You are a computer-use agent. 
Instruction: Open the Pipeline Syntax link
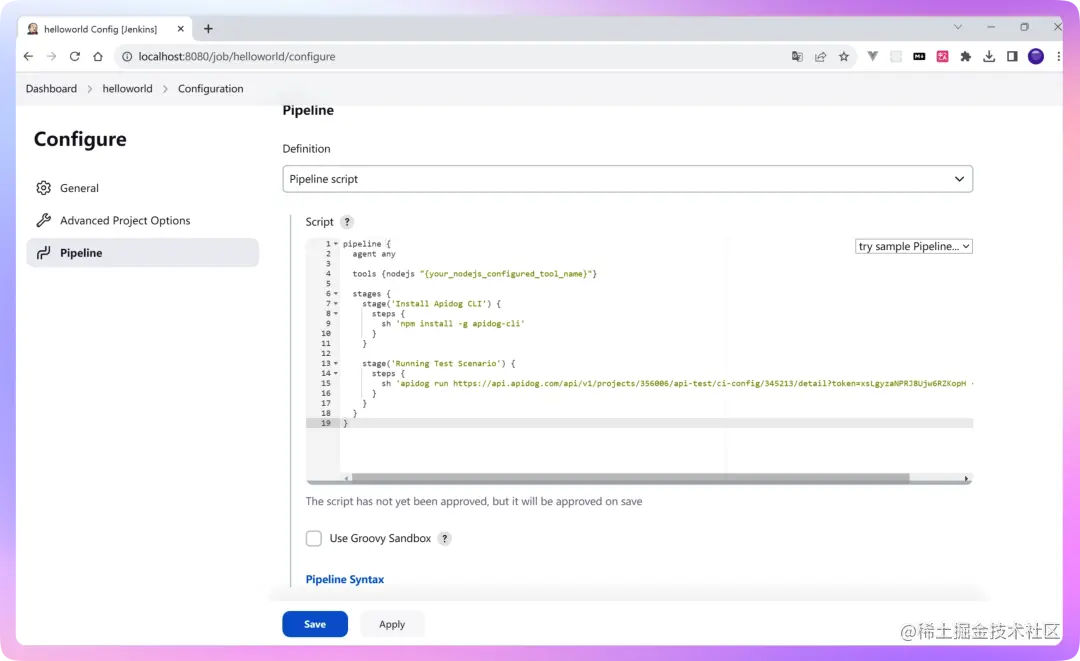[x=344, y=580]
